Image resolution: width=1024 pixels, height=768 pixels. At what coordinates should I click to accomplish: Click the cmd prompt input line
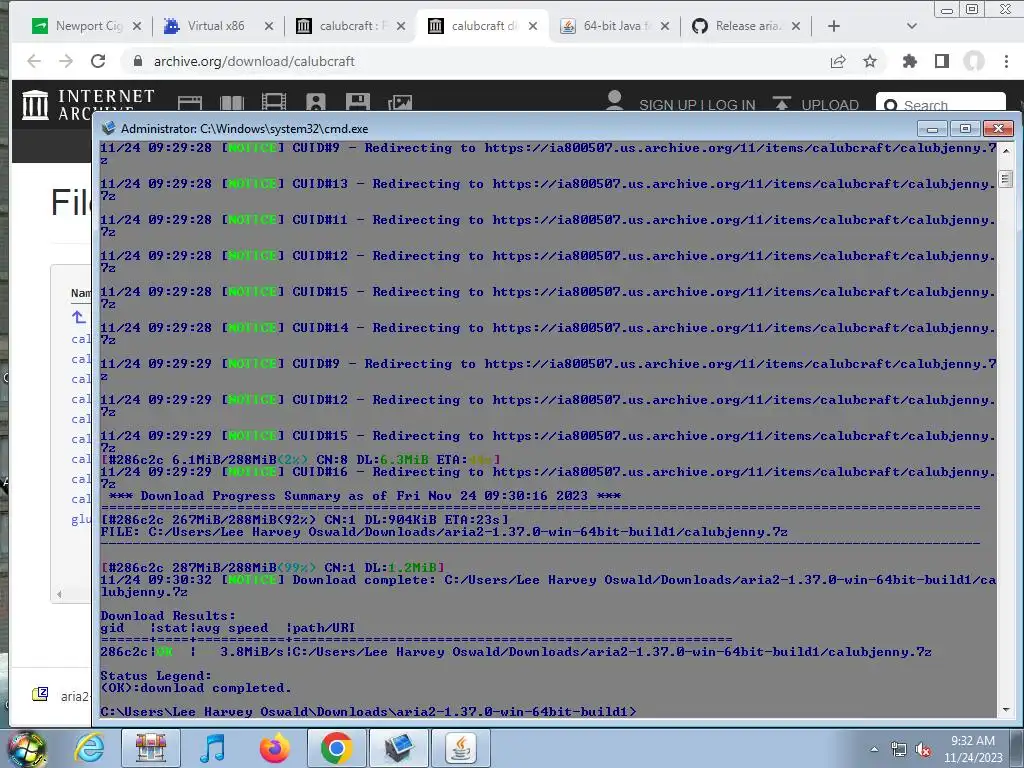[368, 711]
